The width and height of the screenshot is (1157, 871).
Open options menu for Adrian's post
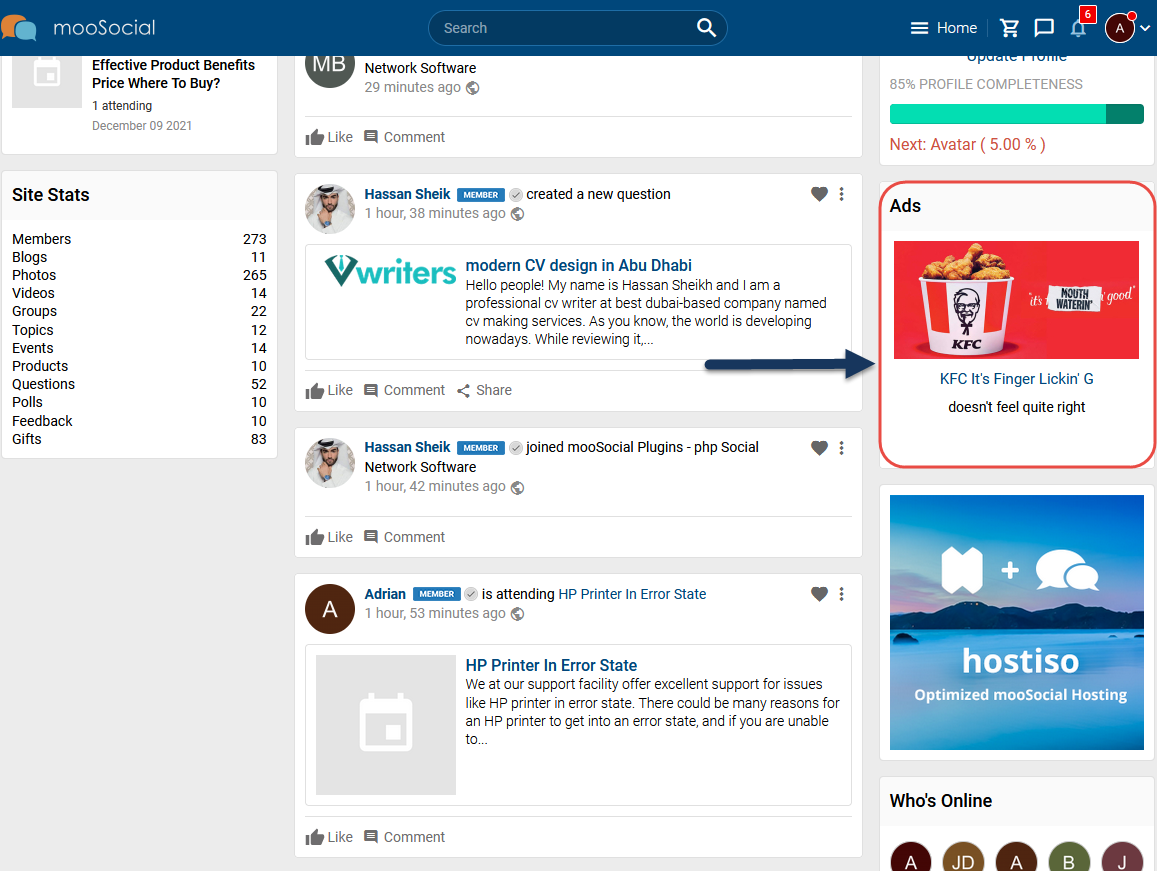coord(841,594)
